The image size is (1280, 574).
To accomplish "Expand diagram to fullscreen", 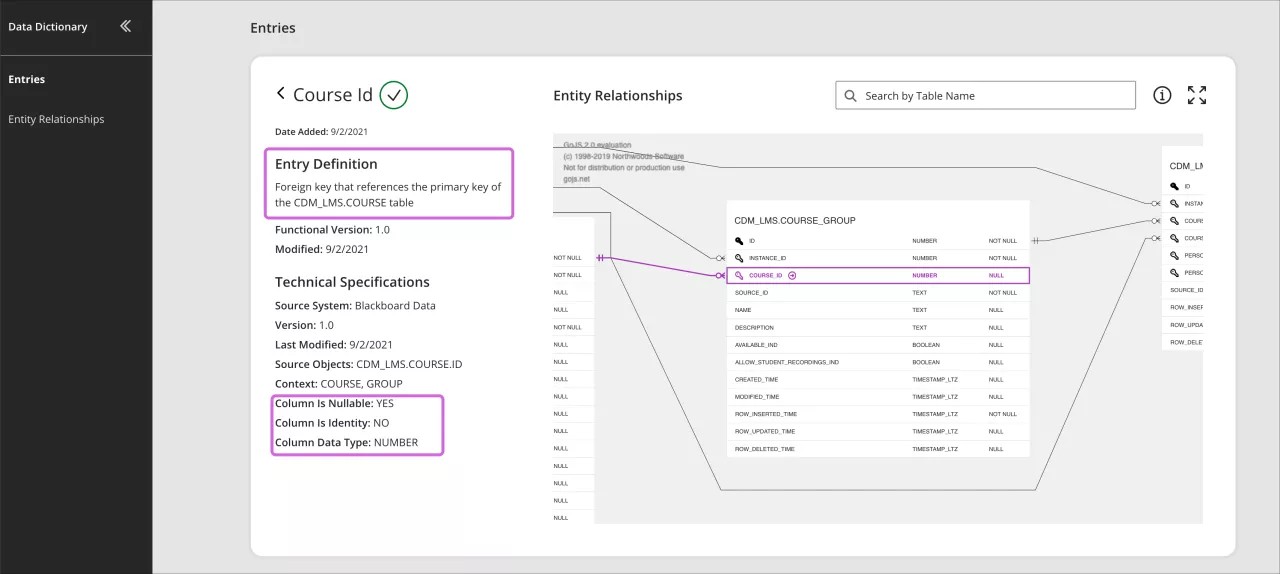I will tap(1197, 95).
